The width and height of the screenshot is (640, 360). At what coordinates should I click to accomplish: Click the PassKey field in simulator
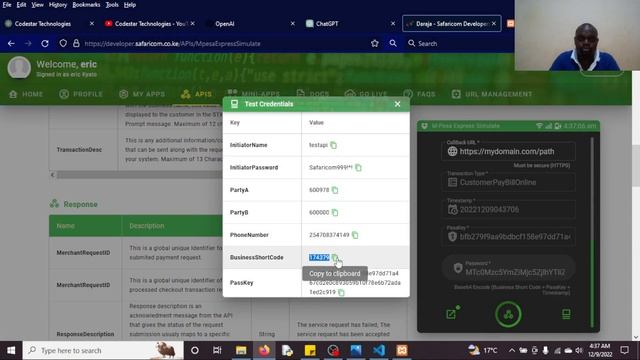tap(509, 236)
